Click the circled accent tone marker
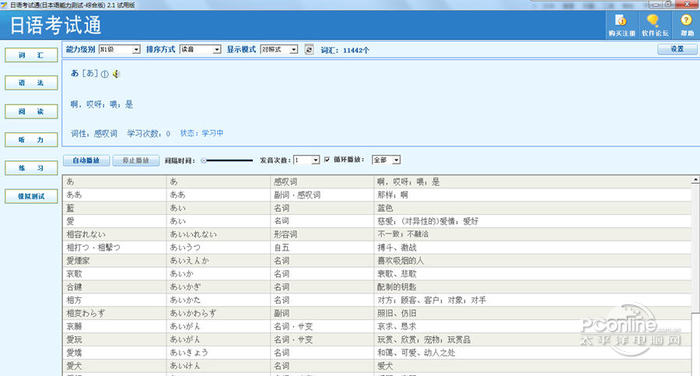The width and height of the screenshot is (700, 376). [104, 74]
